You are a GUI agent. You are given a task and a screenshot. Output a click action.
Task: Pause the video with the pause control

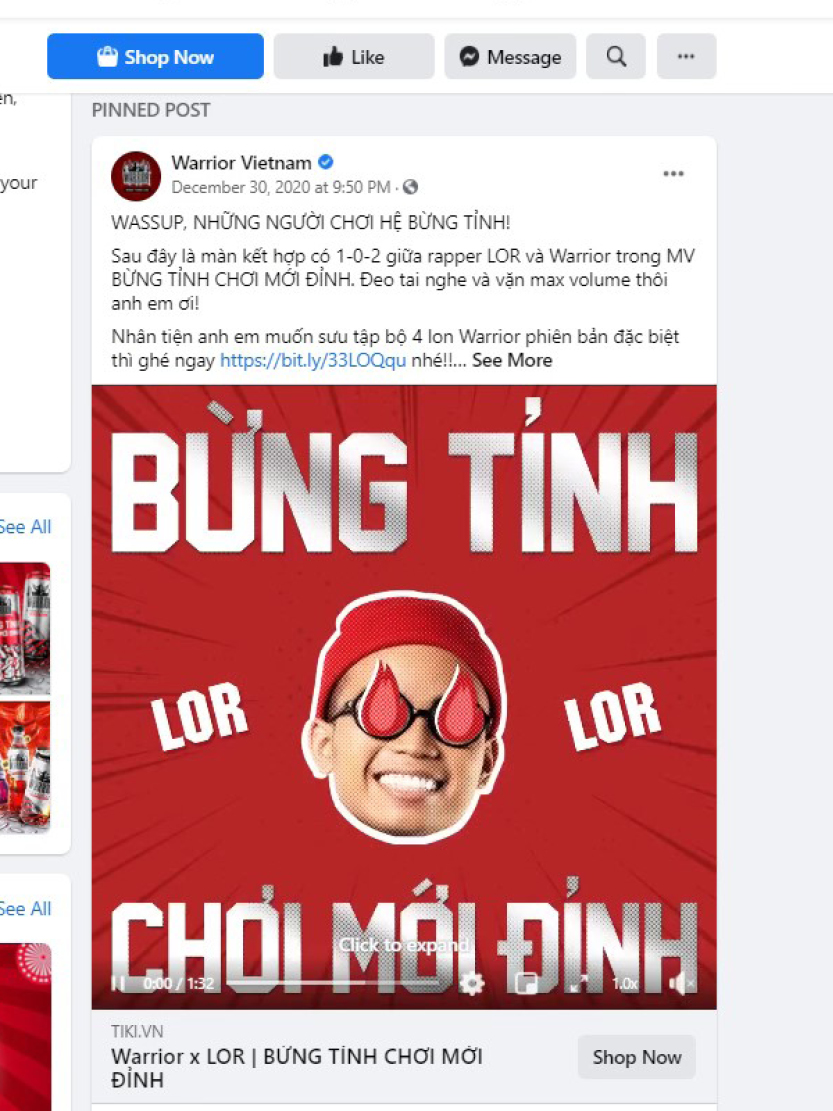[x=118, y=983]
